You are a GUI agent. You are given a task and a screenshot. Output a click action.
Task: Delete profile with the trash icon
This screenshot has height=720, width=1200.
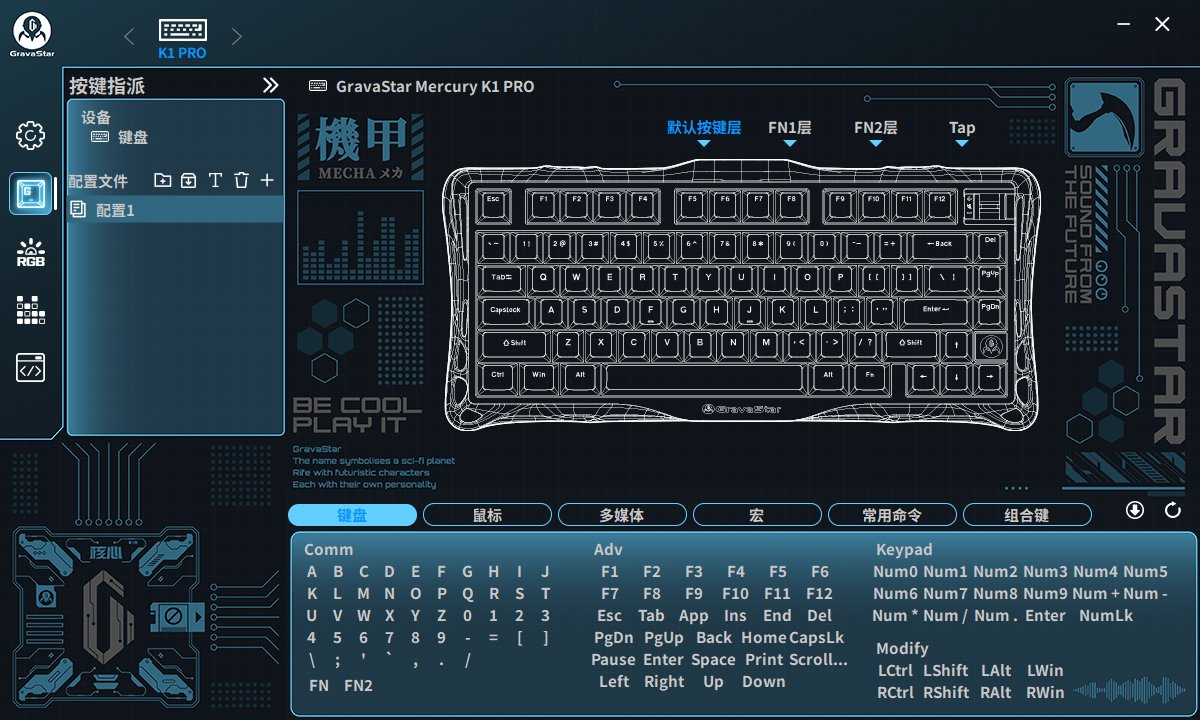tap(241, 180)
